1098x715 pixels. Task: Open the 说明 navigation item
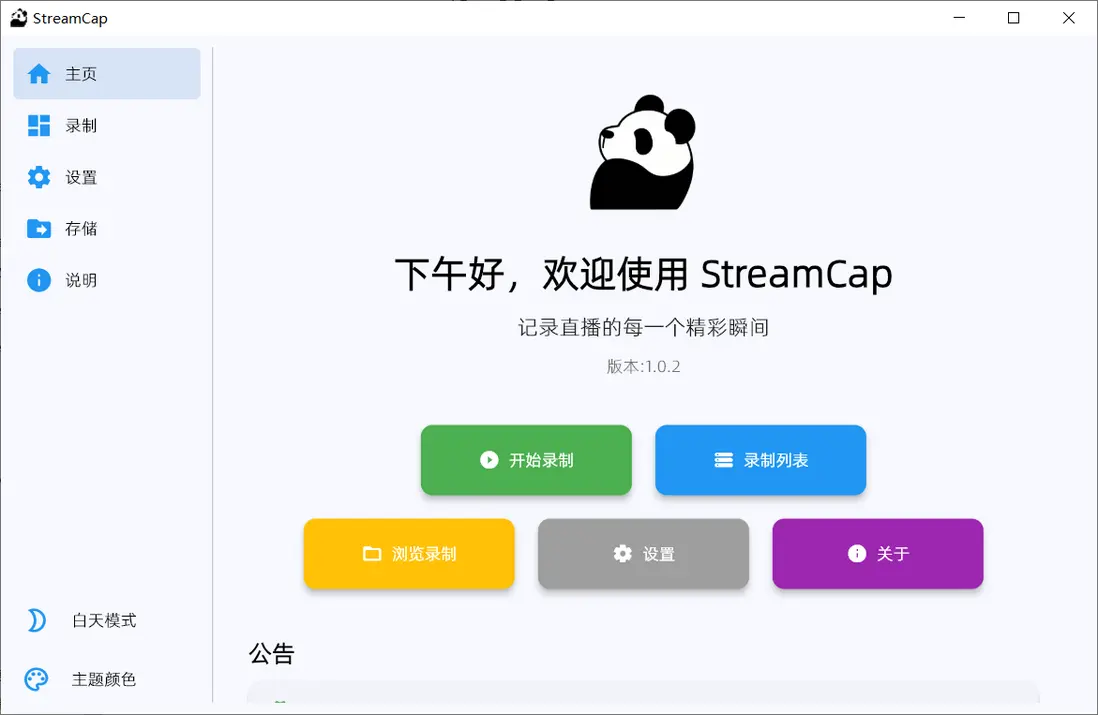[x=106, y=280]
